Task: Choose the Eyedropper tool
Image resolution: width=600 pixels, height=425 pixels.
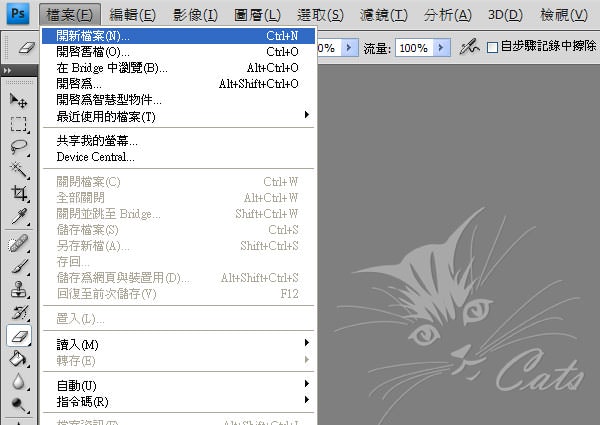Action: coord(19,216)
